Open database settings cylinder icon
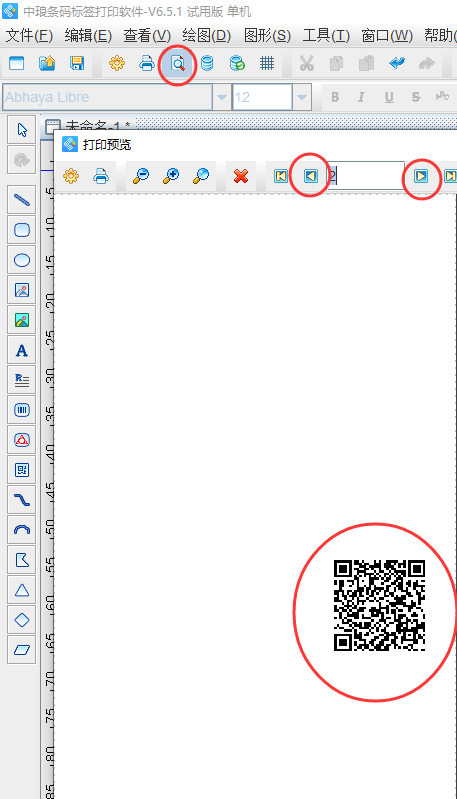Viewport: 457px width, 799px height. [207, 64]
